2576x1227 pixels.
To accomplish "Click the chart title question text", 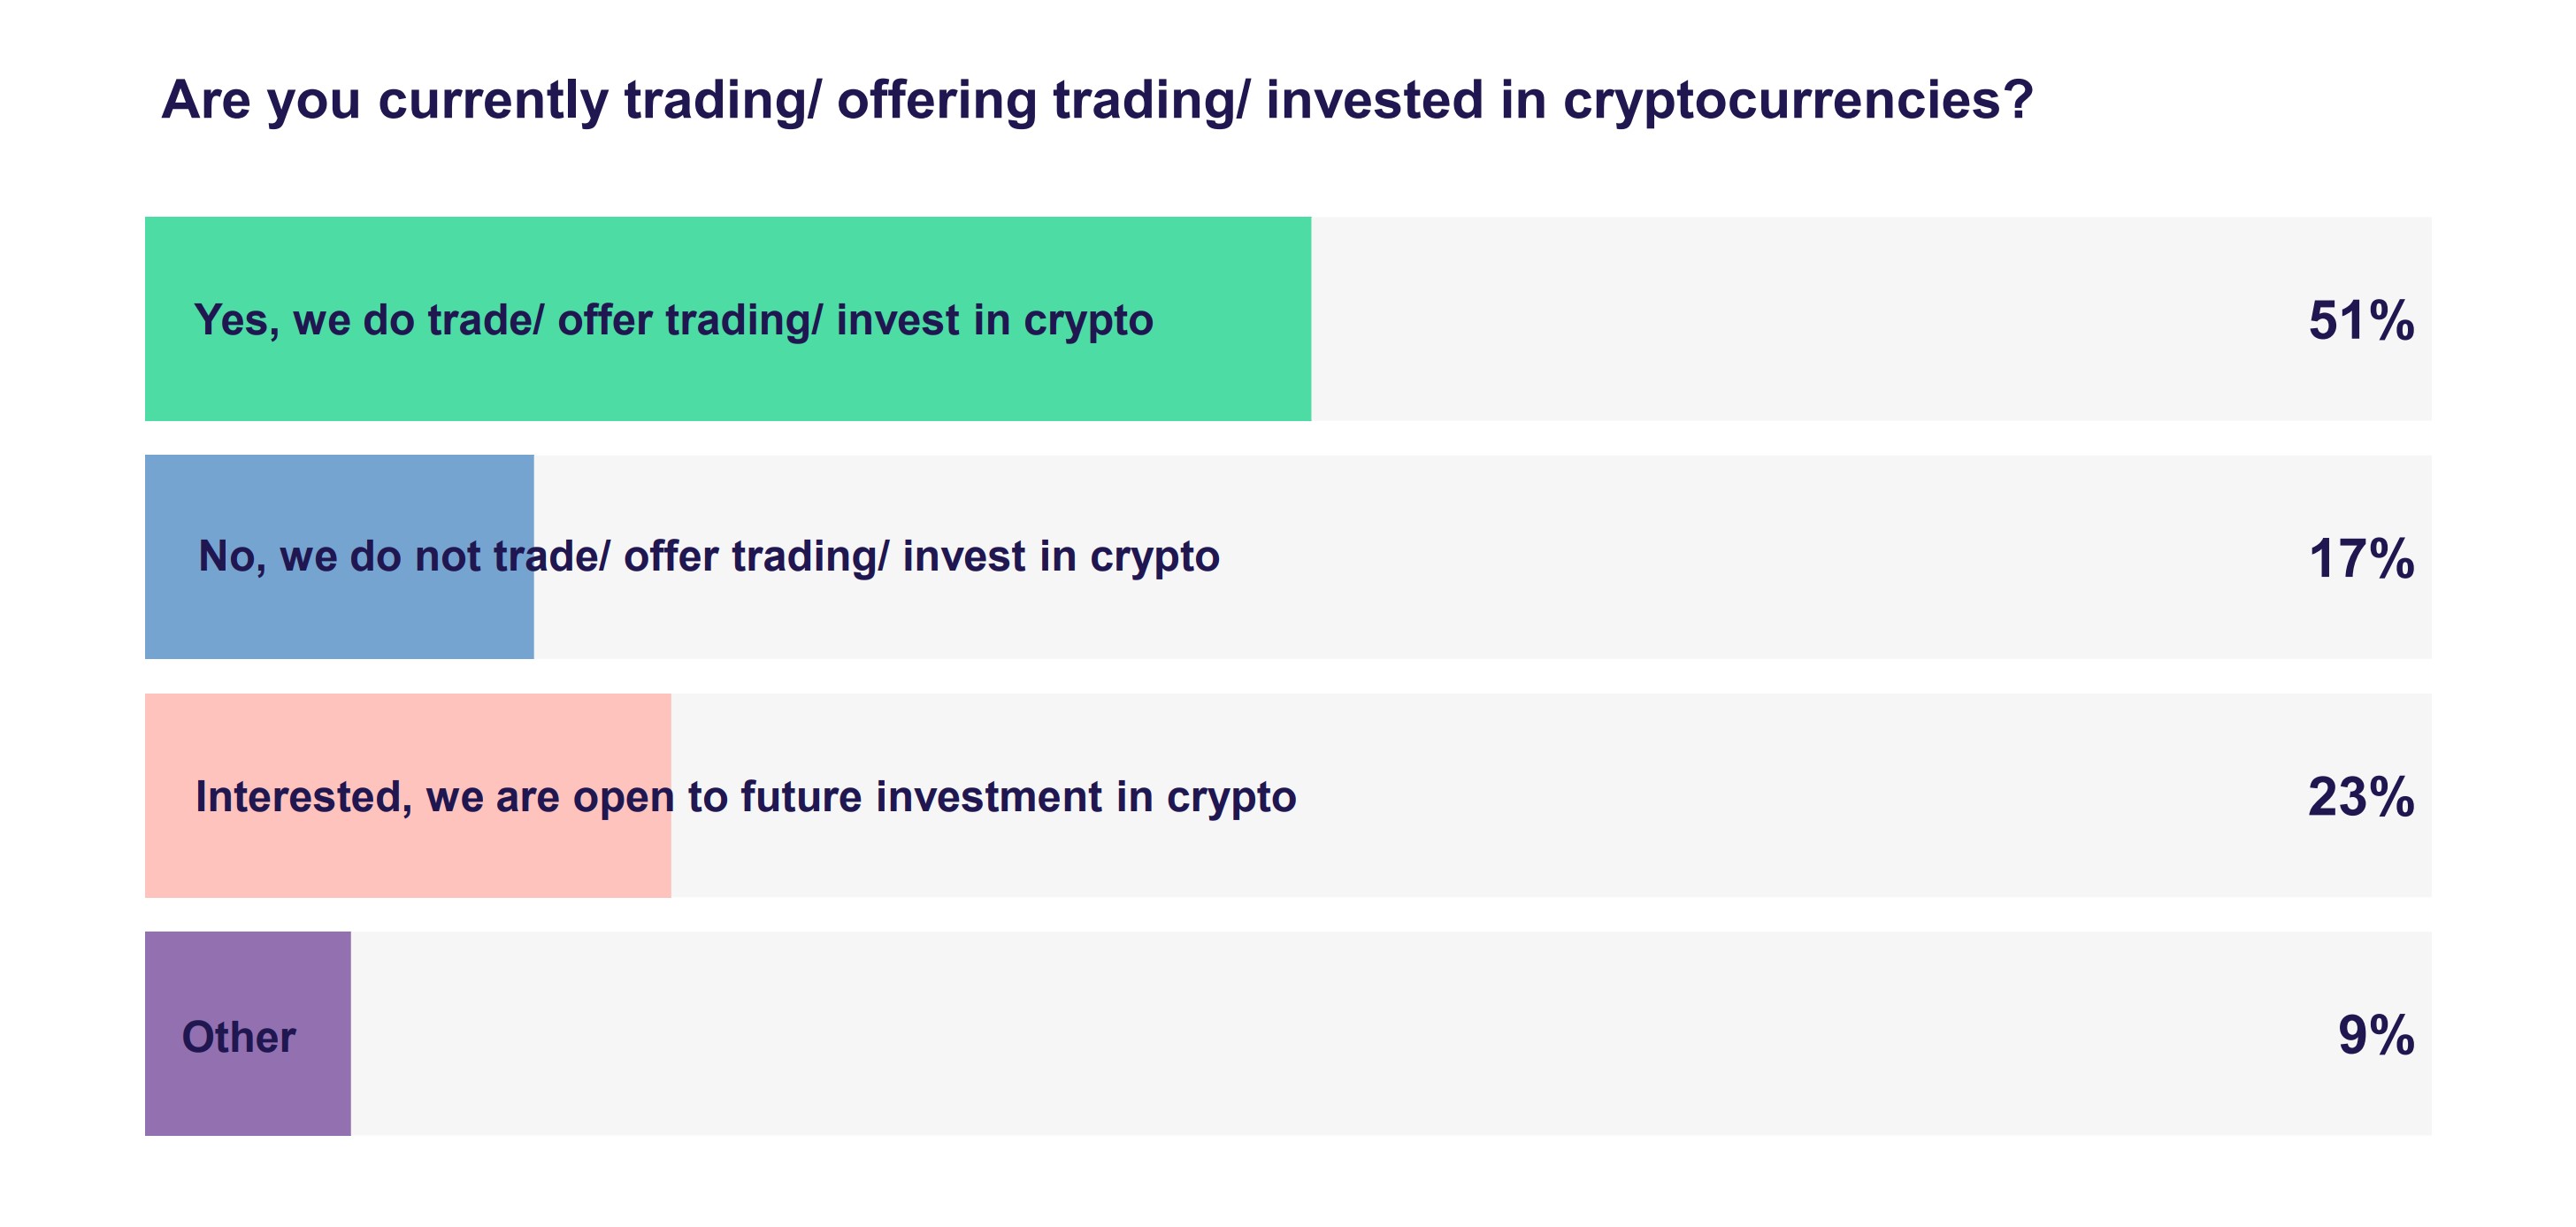I will click(1096, 100).
